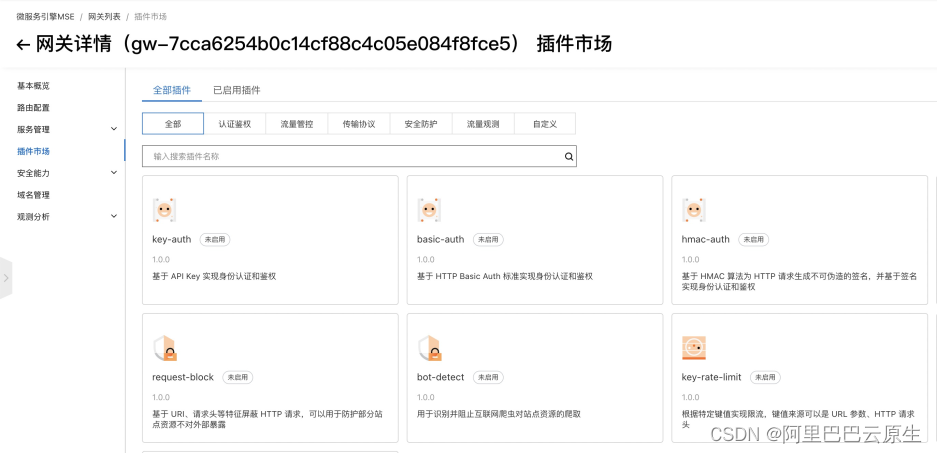Filter plugins by 安全防护
The width and height of the screenshot is (937, 453).
(421, 124)
